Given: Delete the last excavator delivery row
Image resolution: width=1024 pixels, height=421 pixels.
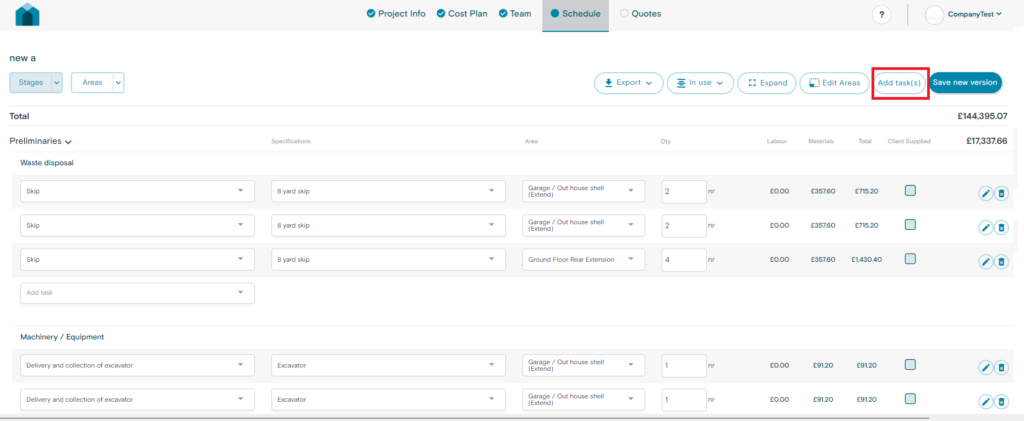Looking at the screenshot, I should [x=1001, y=401].
